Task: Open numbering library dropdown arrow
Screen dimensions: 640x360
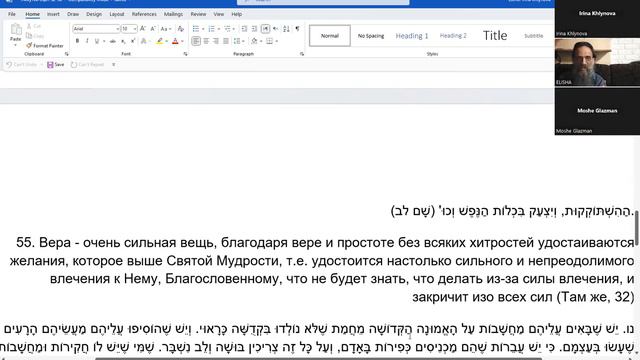Action: (x=219, y=29)
